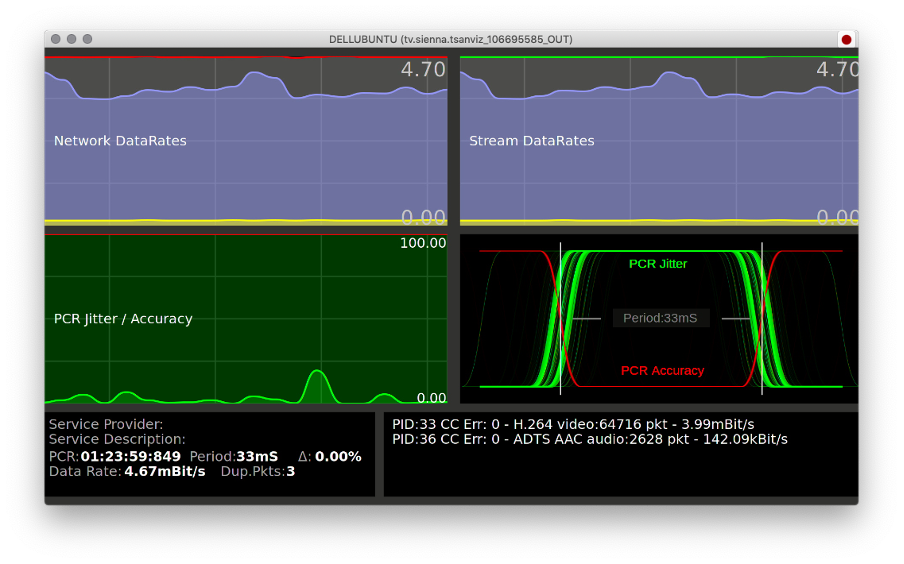
Task: Click the Network DataRates label
Action: click(x=120, y=141)
